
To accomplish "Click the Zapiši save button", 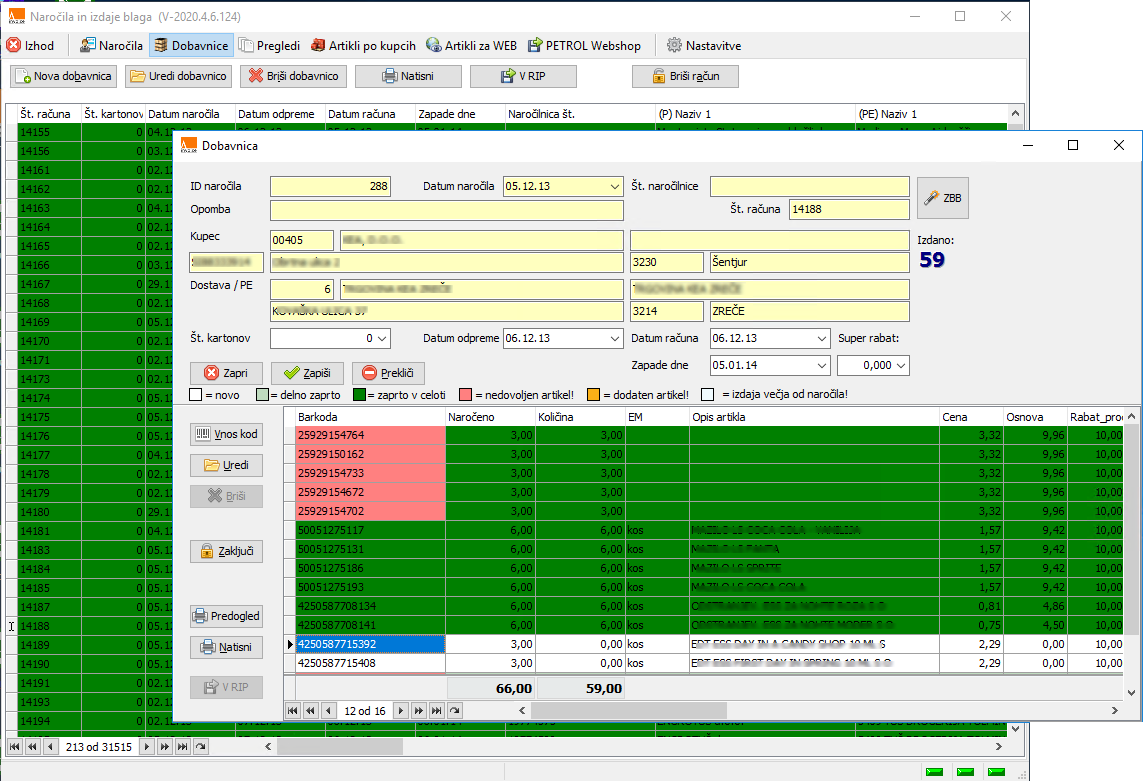I will coord(307,373).
